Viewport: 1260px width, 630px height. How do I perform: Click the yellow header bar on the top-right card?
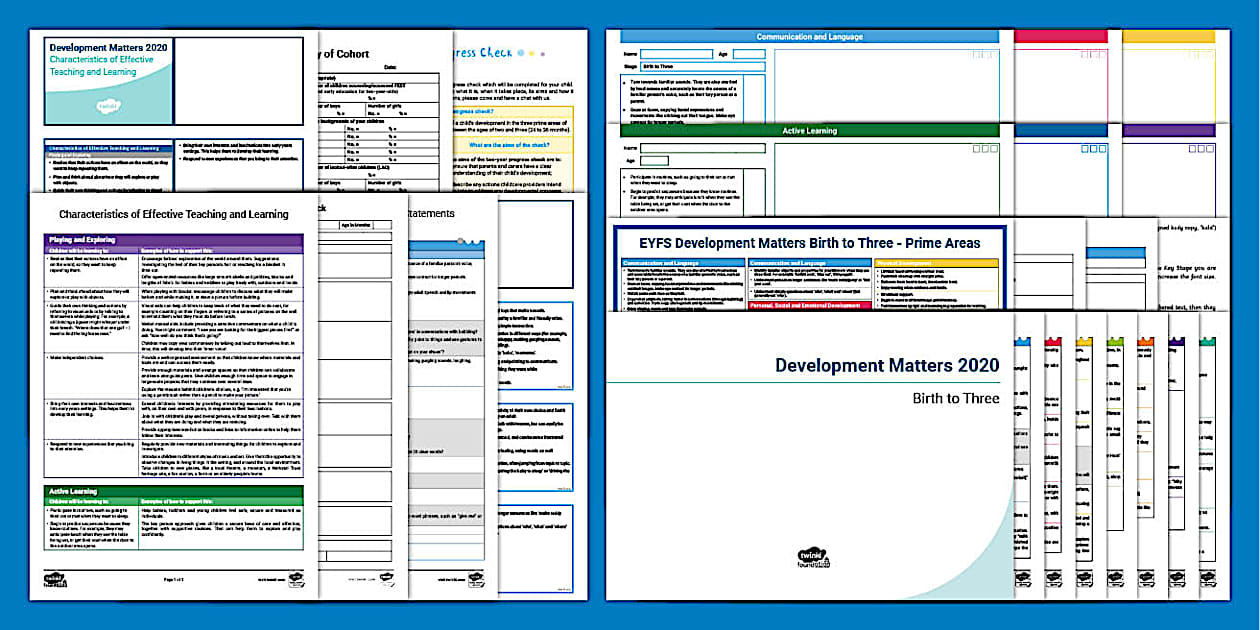point(1168,36)
